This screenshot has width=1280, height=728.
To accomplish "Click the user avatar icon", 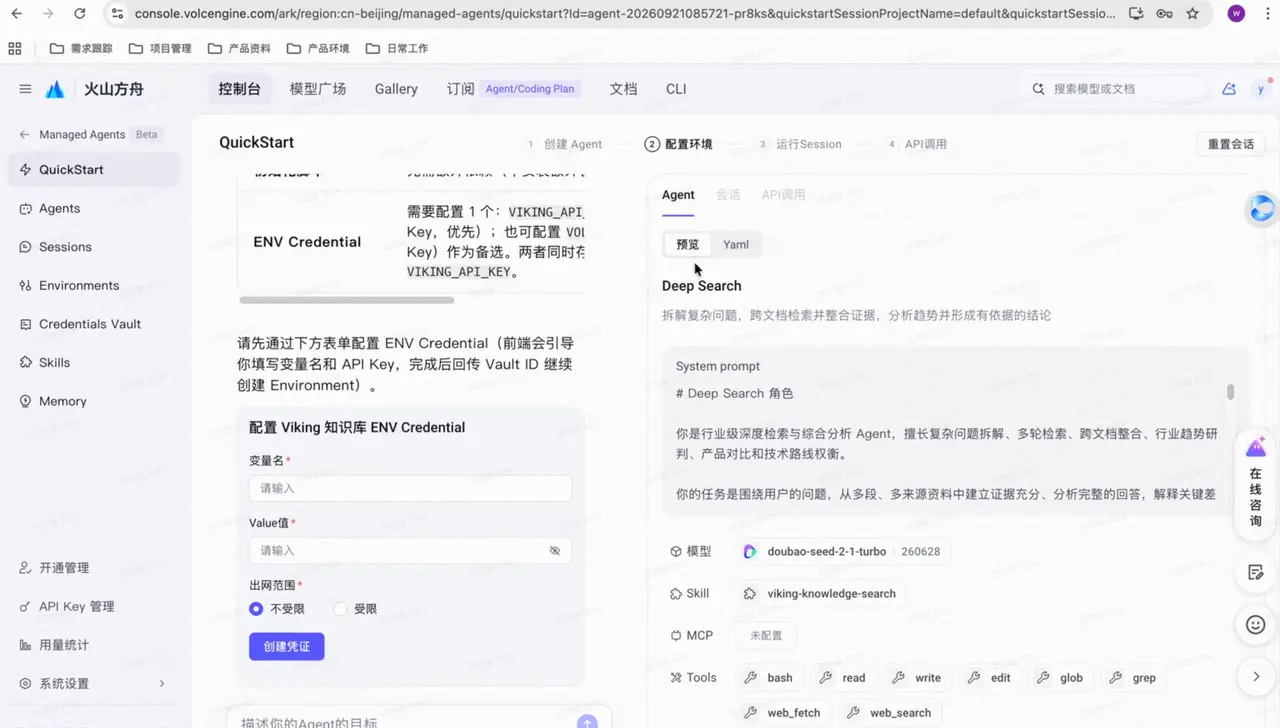I will point(1261,89).
